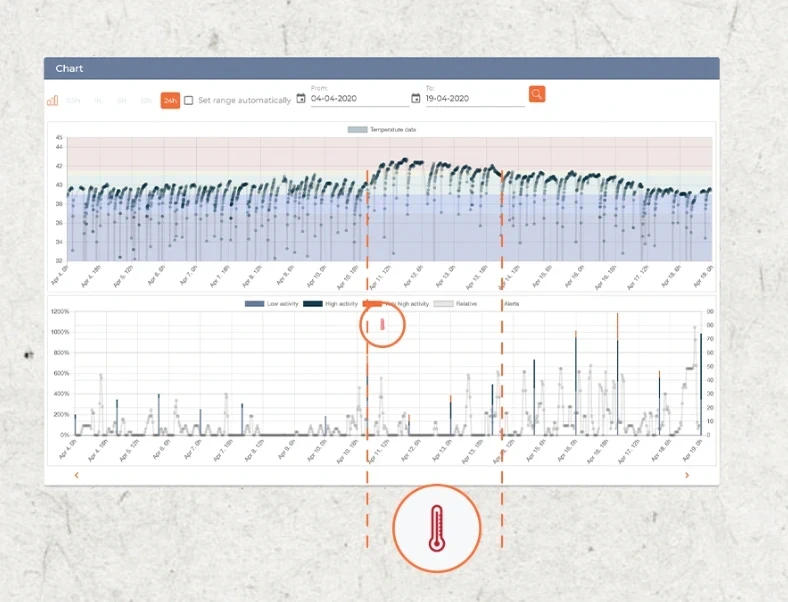Click the bar chart icon in the toolbar
Viewport: 788px width, 602px height.
coord(53,100)
